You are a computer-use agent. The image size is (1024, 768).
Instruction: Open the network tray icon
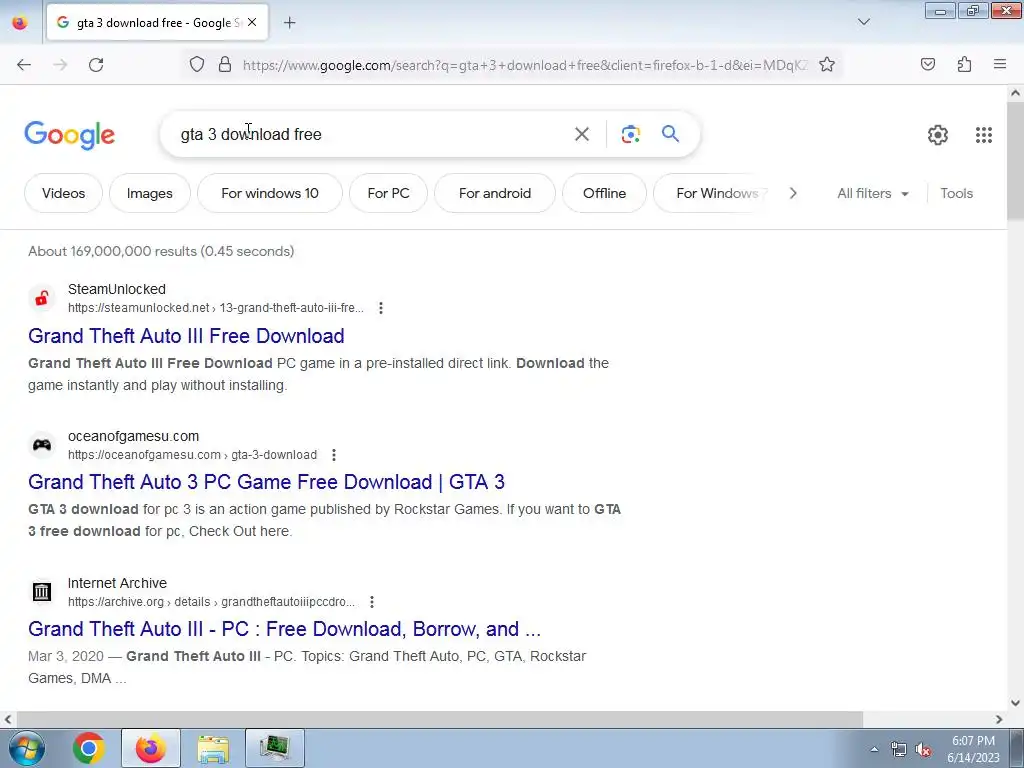pos(899,750)
